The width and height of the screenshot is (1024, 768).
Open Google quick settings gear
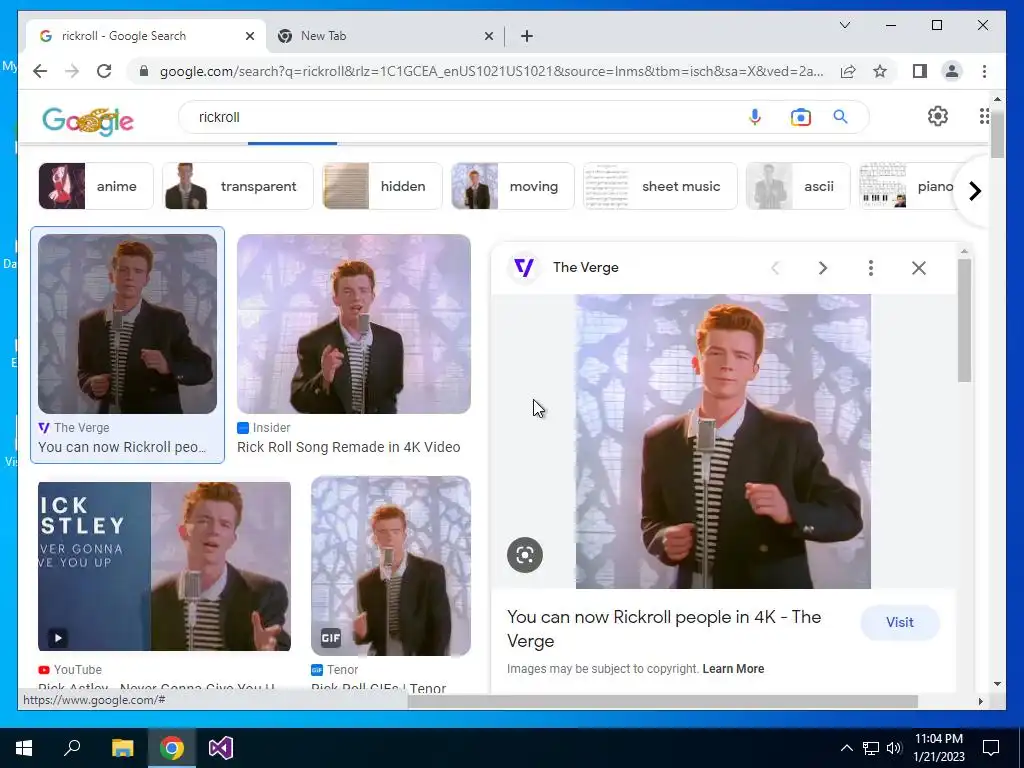(938, 116)
